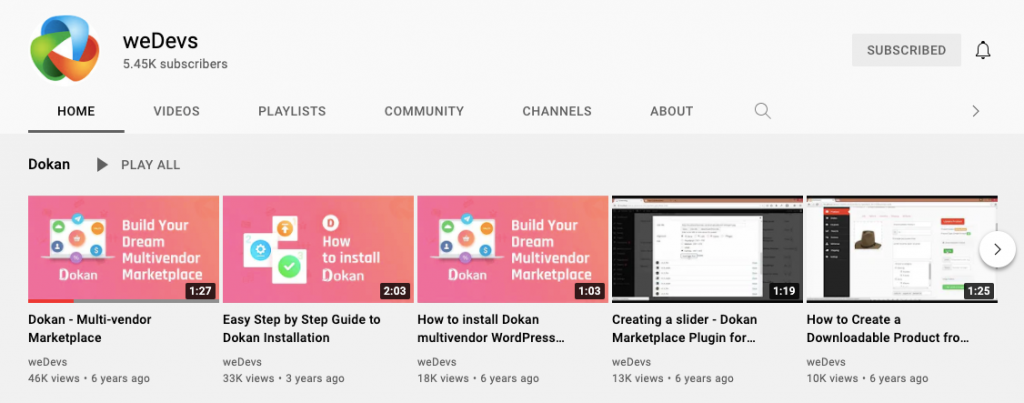Switch to the Videos tab
This screenshot has height=403, width=1024.
click(x=176, y=111)
